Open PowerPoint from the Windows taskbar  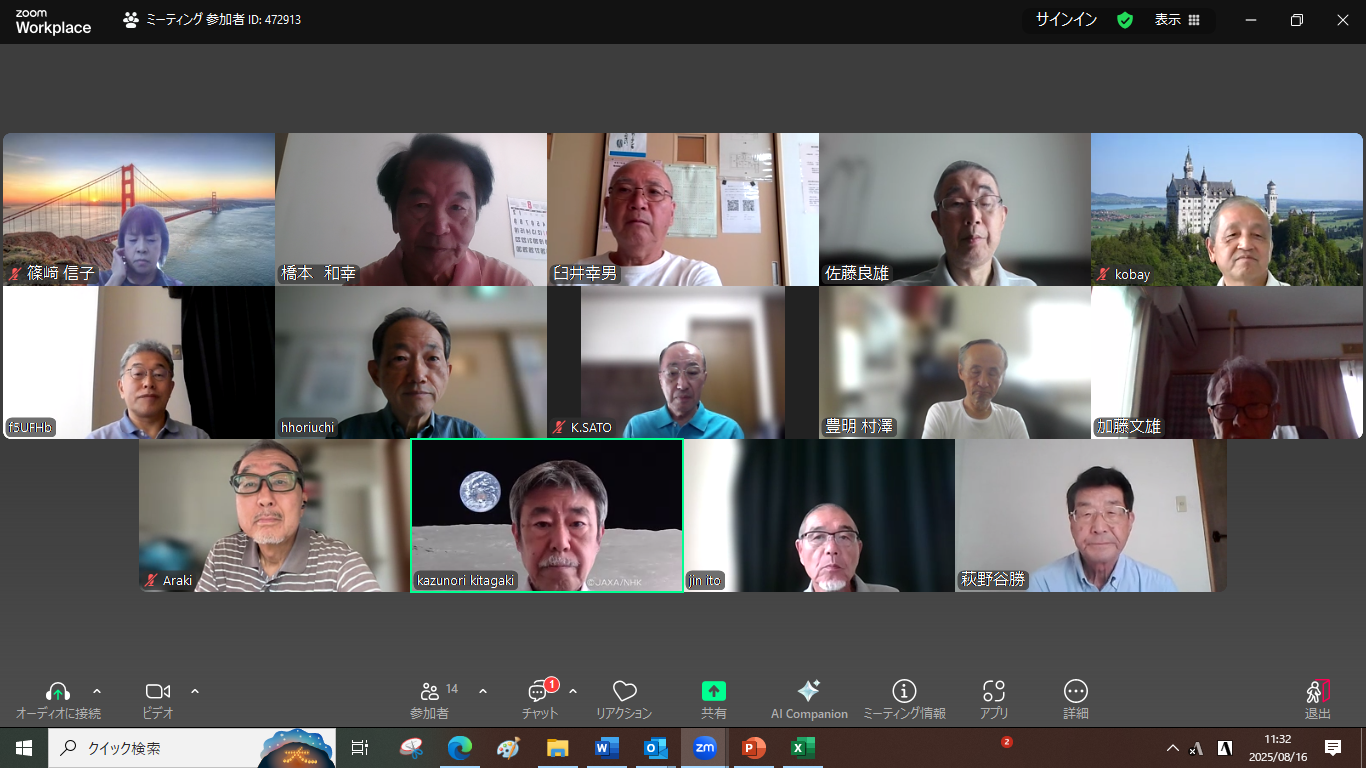753,748
